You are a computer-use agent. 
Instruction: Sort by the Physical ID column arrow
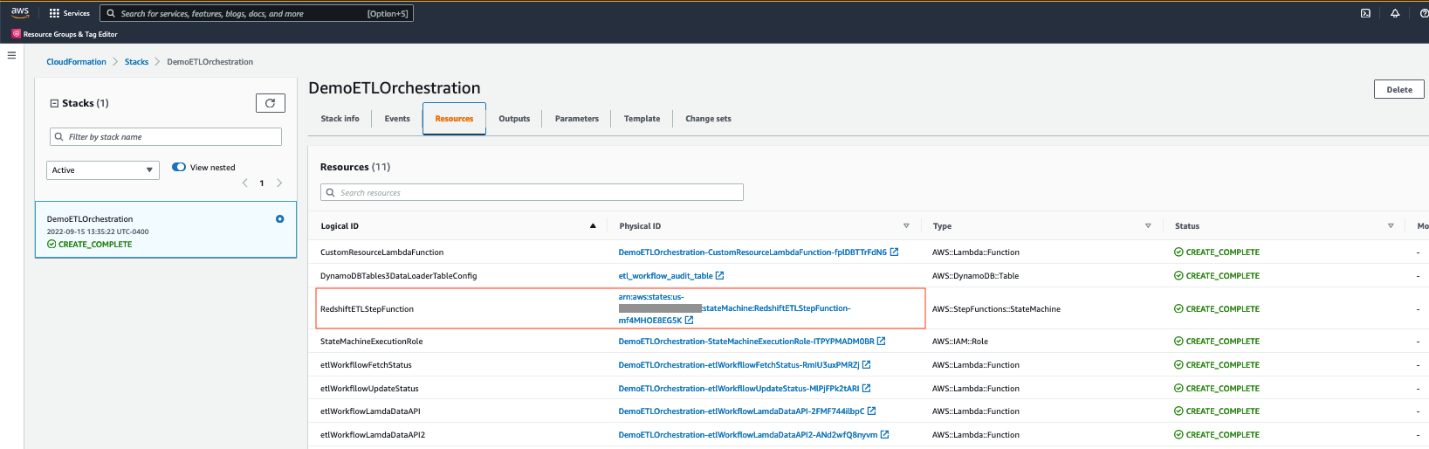pyautogui.click(x=907, y=226)
